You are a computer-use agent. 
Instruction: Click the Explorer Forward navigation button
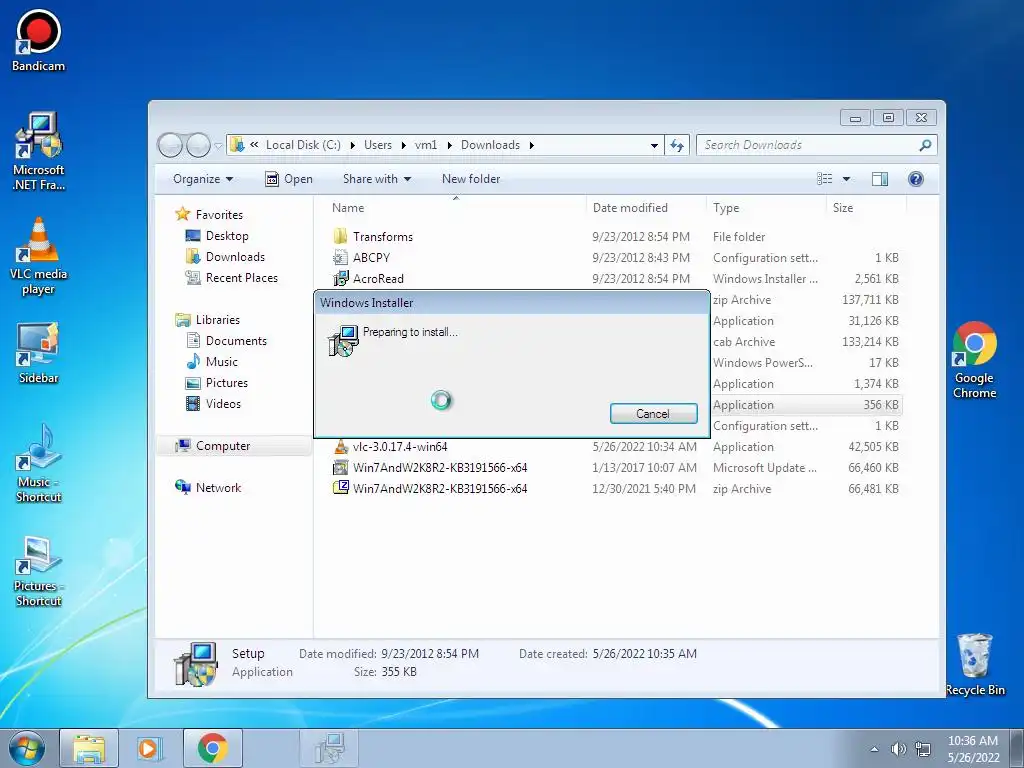click(198, 145)
